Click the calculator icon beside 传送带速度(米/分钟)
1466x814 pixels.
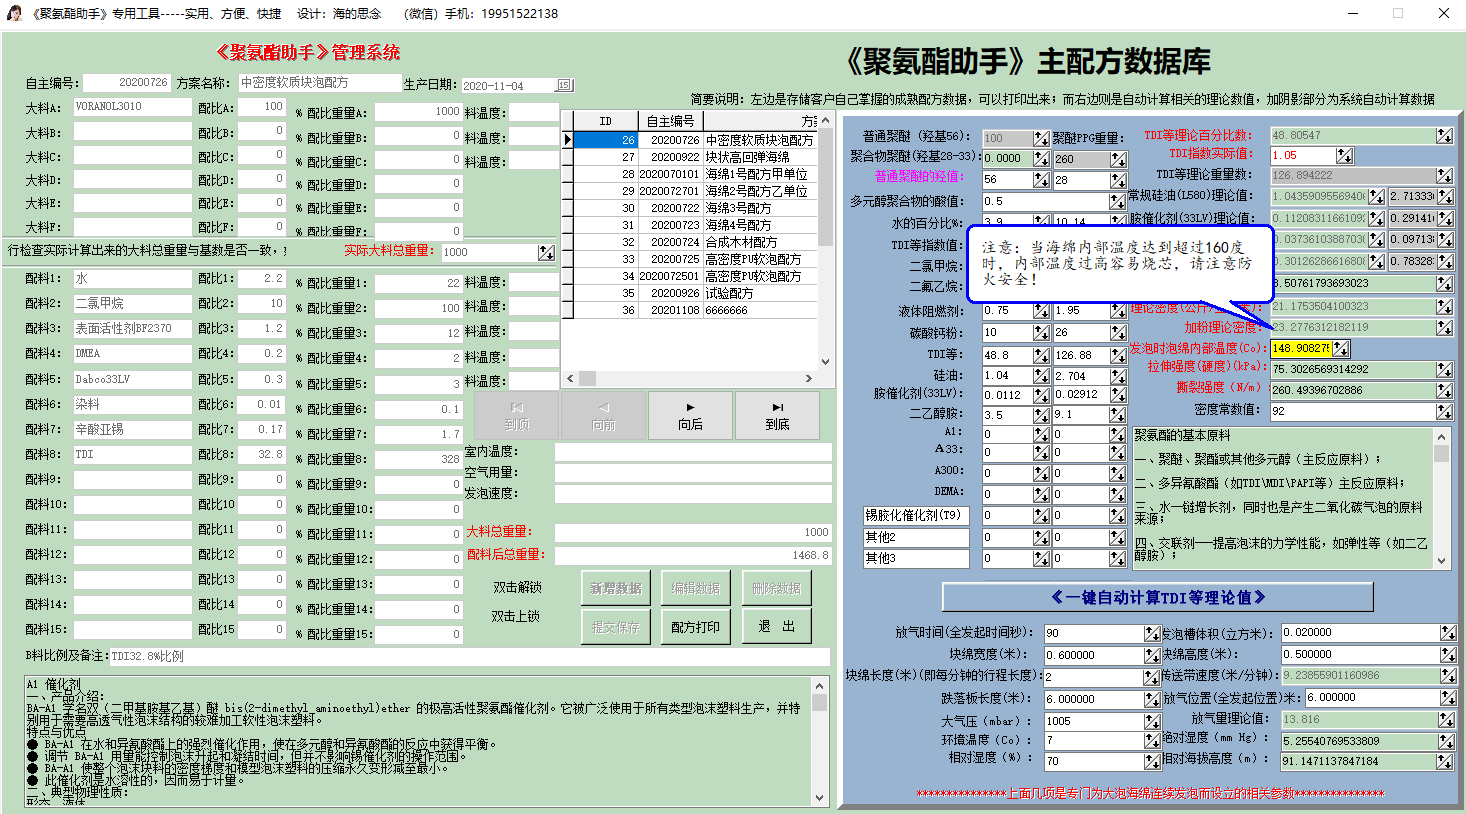[x=1448, y=676]
